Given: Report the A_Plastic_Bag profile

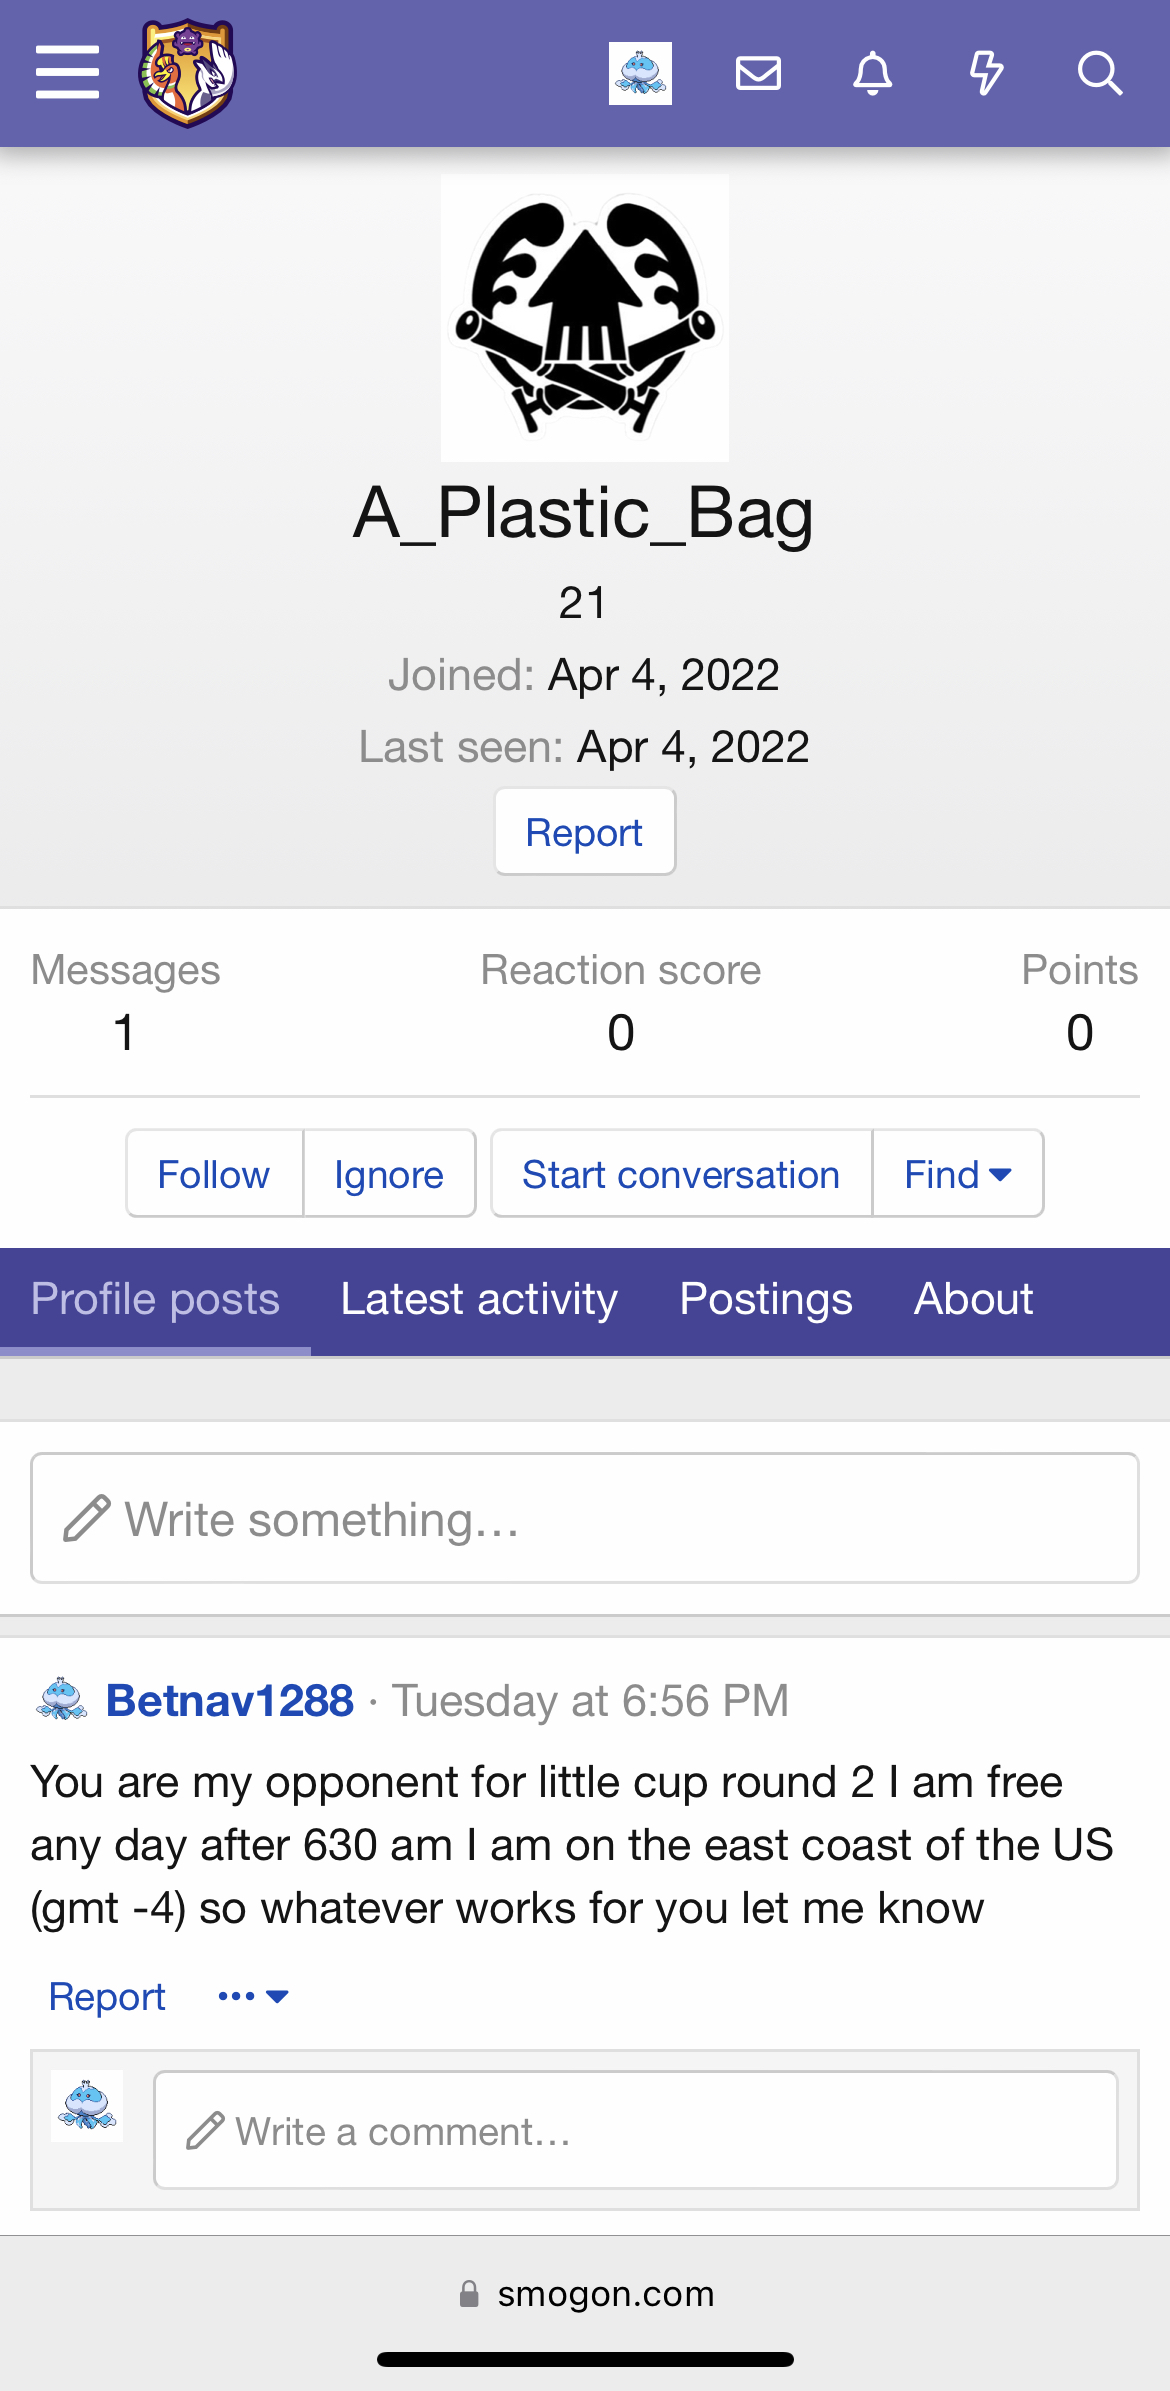Looking at the screenshot, I should pos(584,832).
